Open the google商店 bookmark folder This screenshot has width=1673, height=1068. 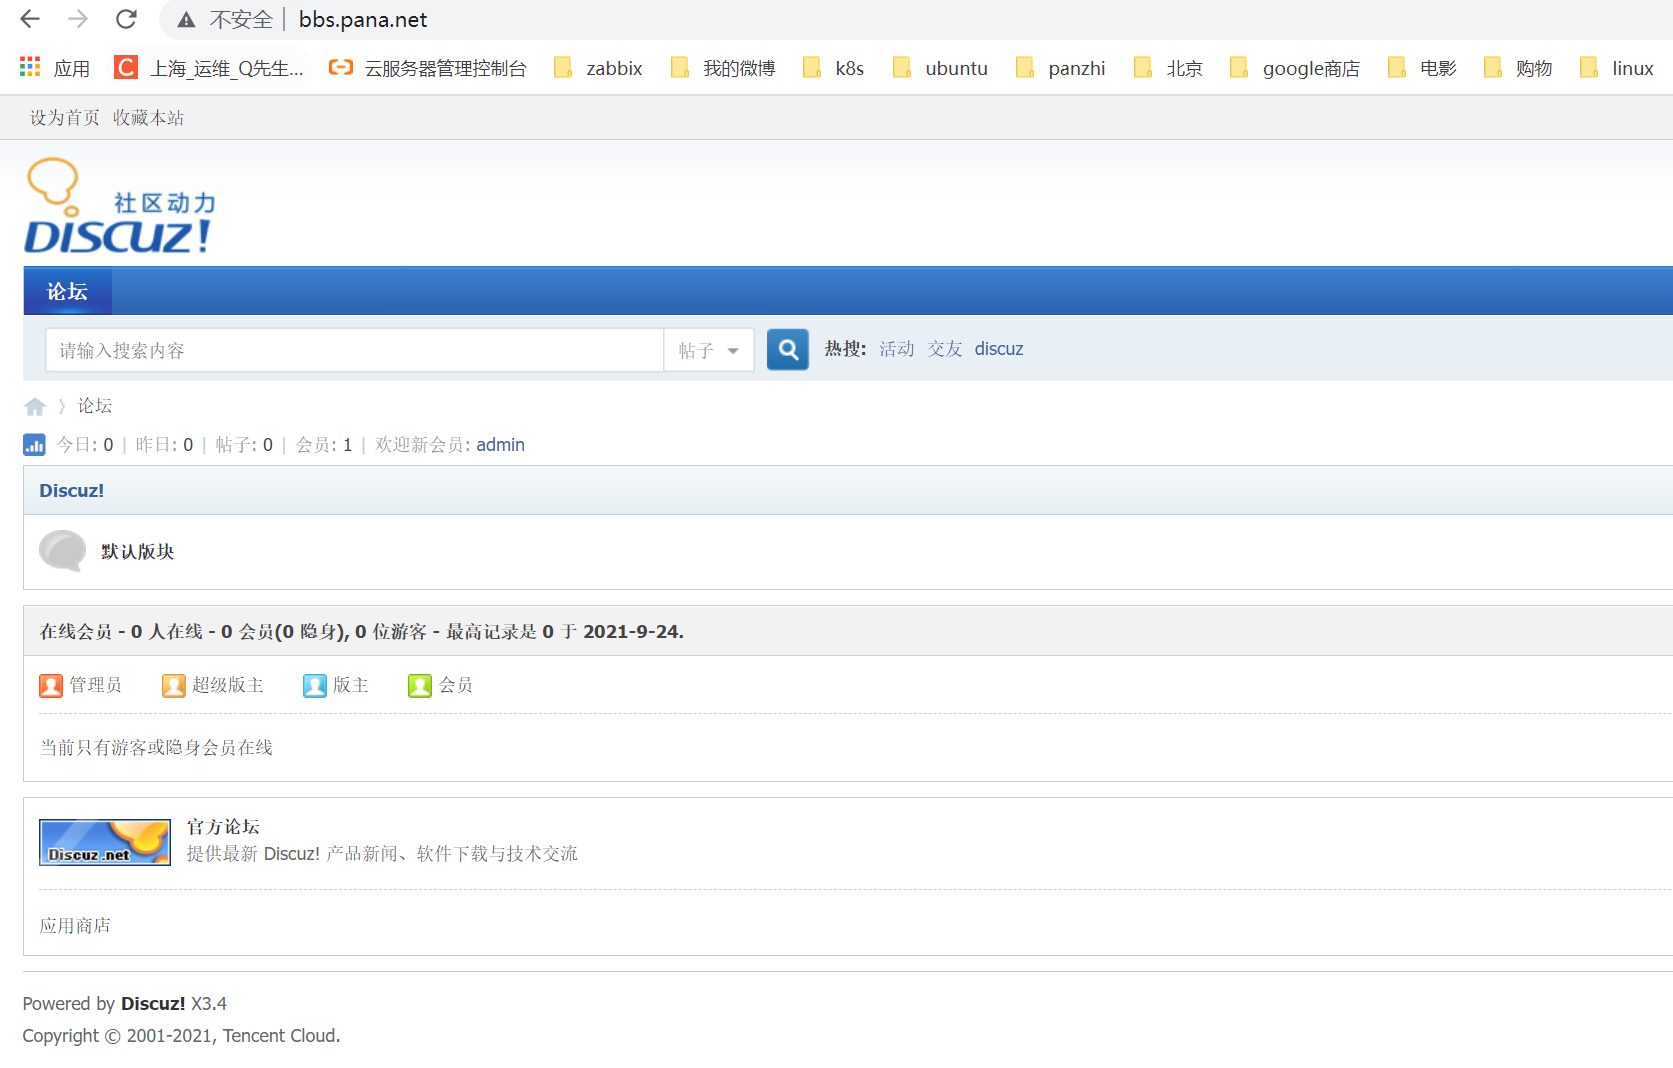pyautogui.click(x=1295, y=68)
